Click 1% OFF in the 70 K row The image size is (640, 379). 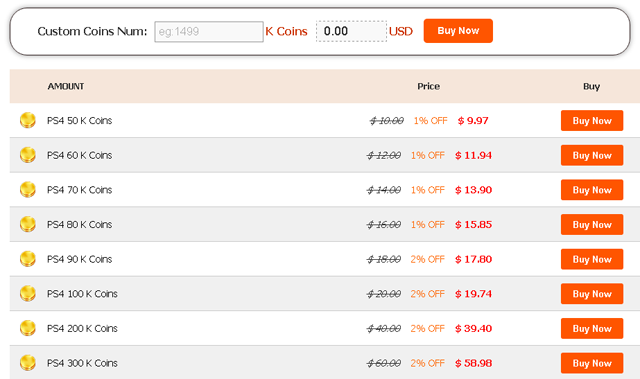pos(427,190)
